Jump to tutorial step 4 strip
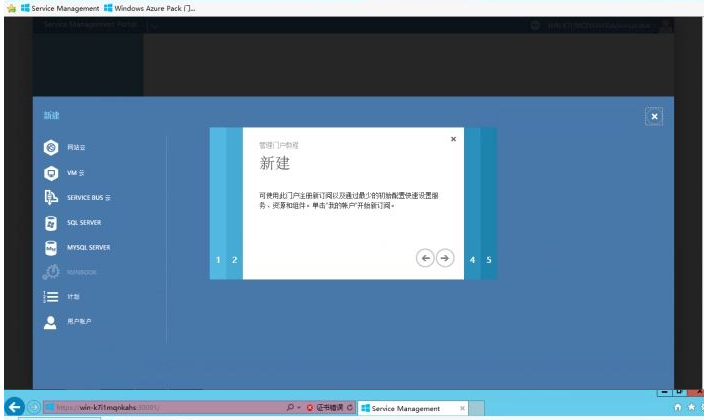Viewport: 707px width, 420px height. click(472, 203)
